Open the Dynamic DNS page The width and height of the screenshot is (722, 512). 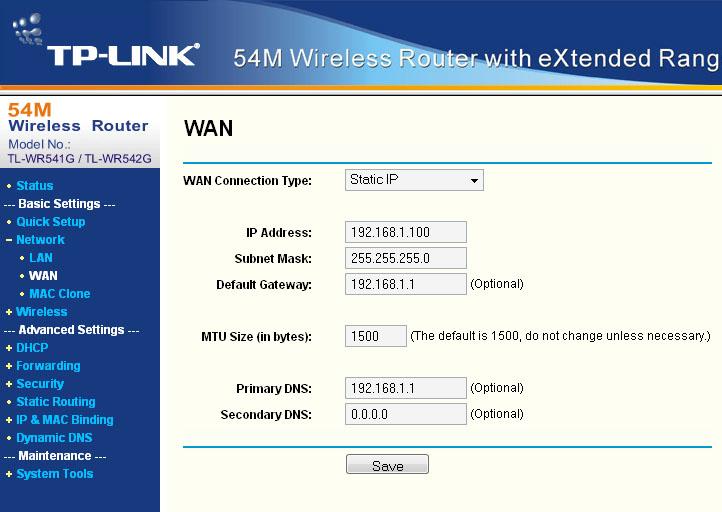click(54, 437)
